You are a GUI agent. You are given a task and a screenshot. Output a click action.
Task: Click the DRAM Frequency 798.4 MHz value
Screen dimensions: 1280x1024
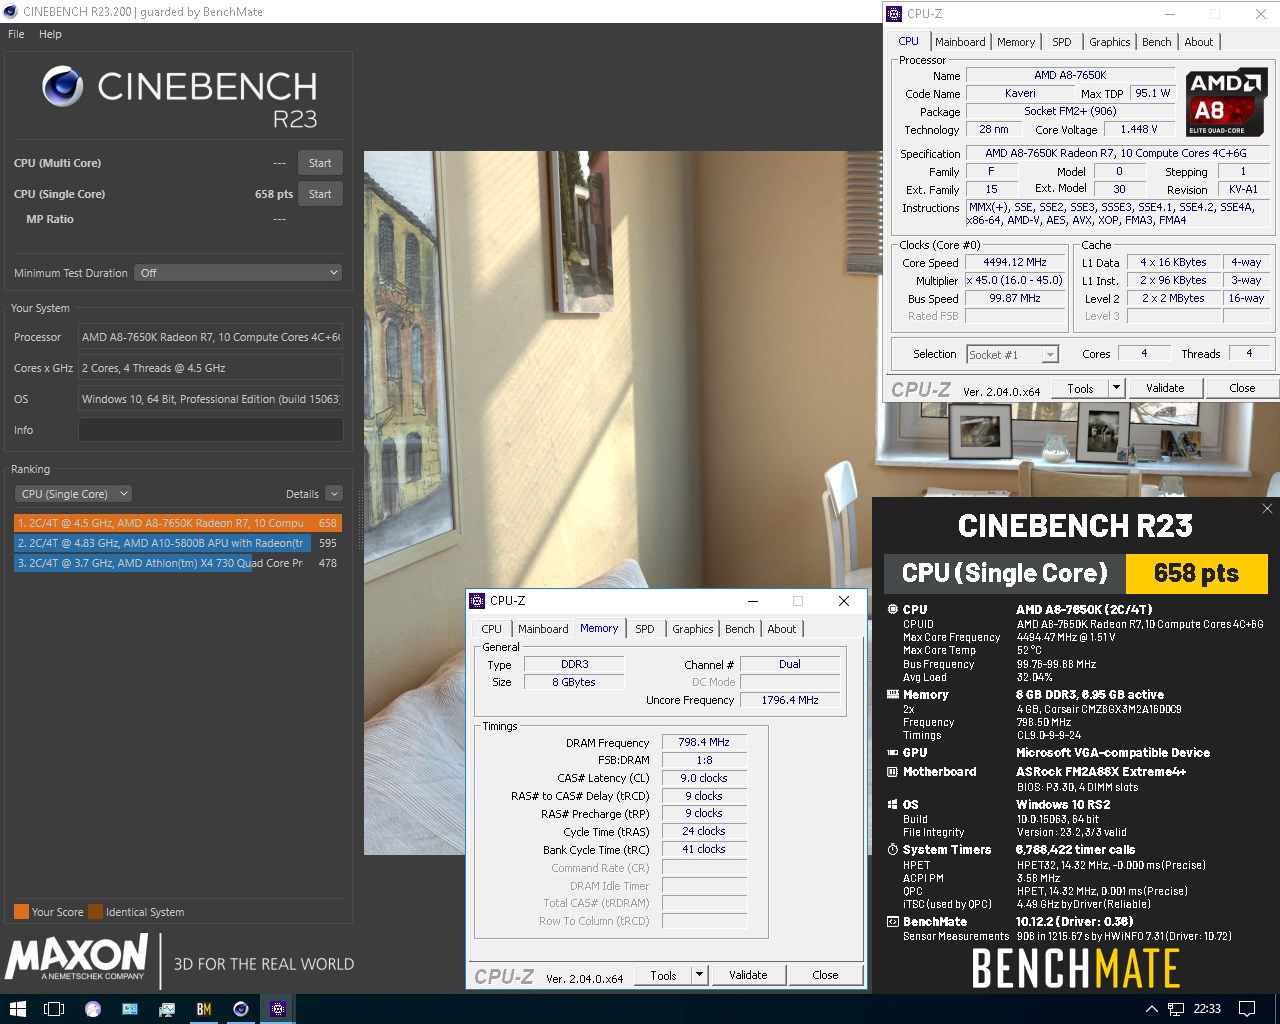704,742
